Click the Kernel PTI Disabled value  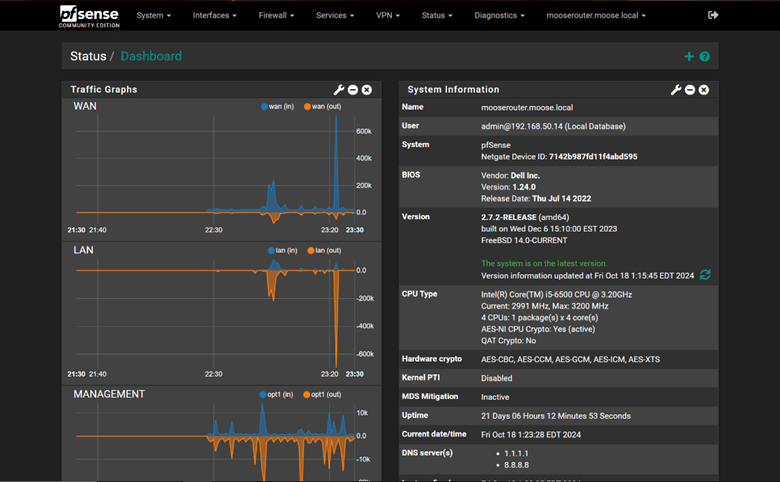(496, 378)
